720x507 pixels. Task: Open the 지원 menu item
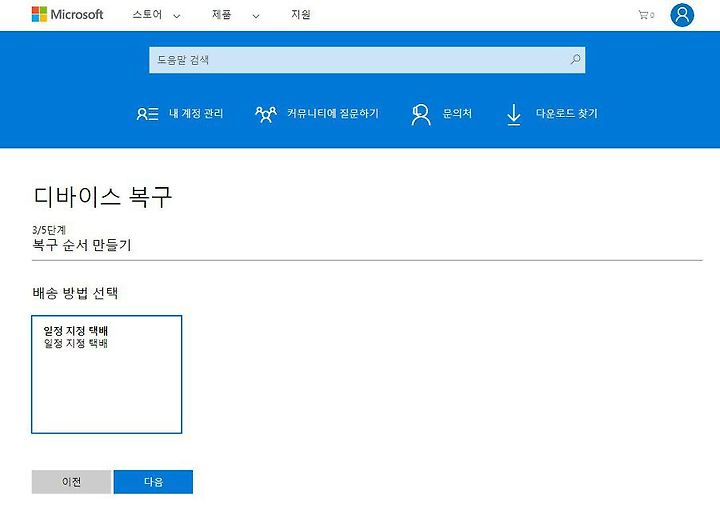(x=301, y=15)
